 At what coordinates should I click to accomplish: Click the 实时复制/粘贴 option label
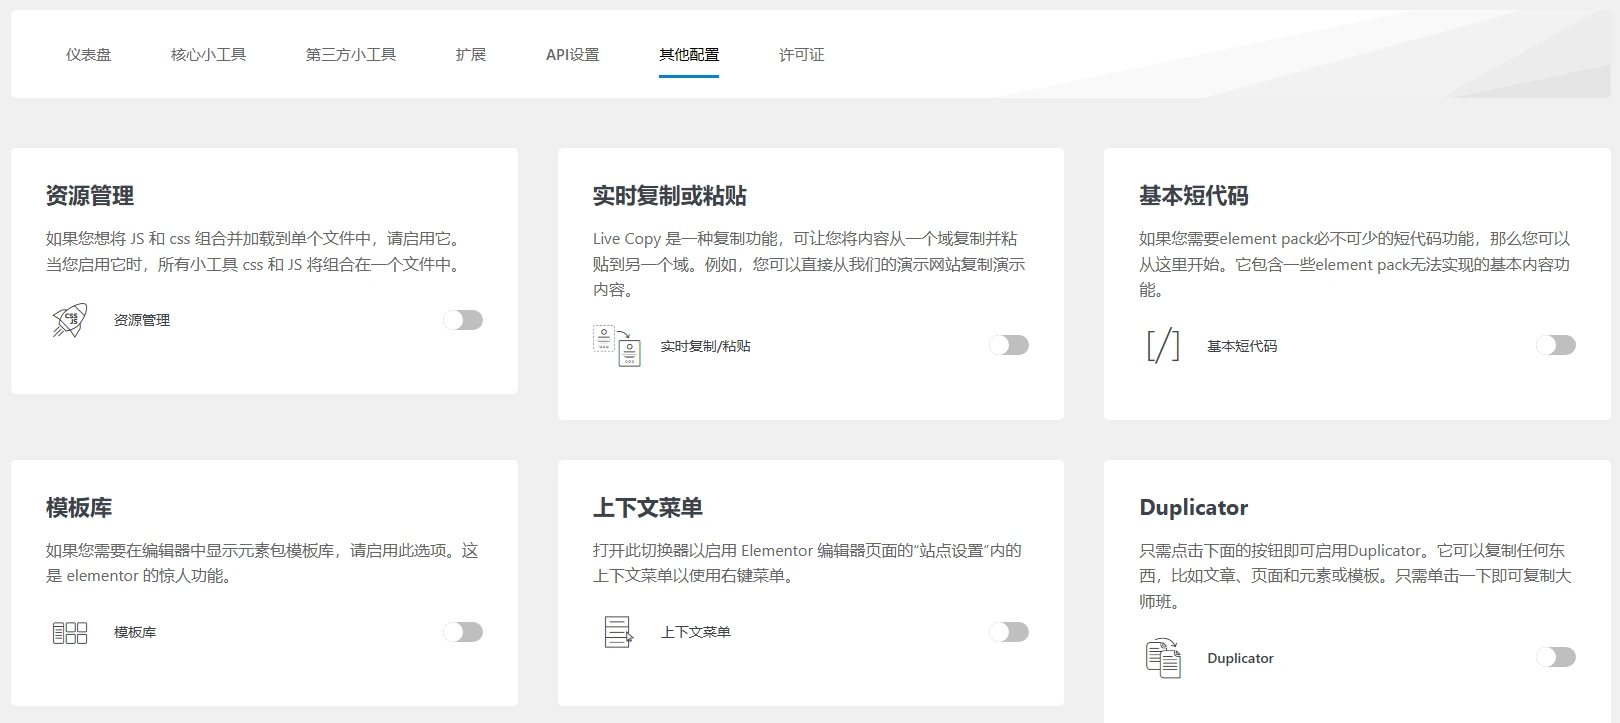pos(706,346)
